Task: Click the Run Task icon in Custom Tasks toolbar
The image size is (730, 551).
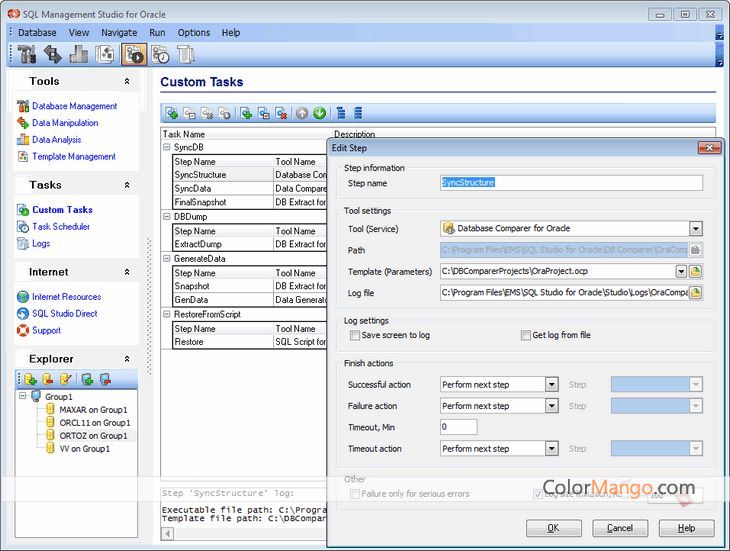Action: click(225, 113)
